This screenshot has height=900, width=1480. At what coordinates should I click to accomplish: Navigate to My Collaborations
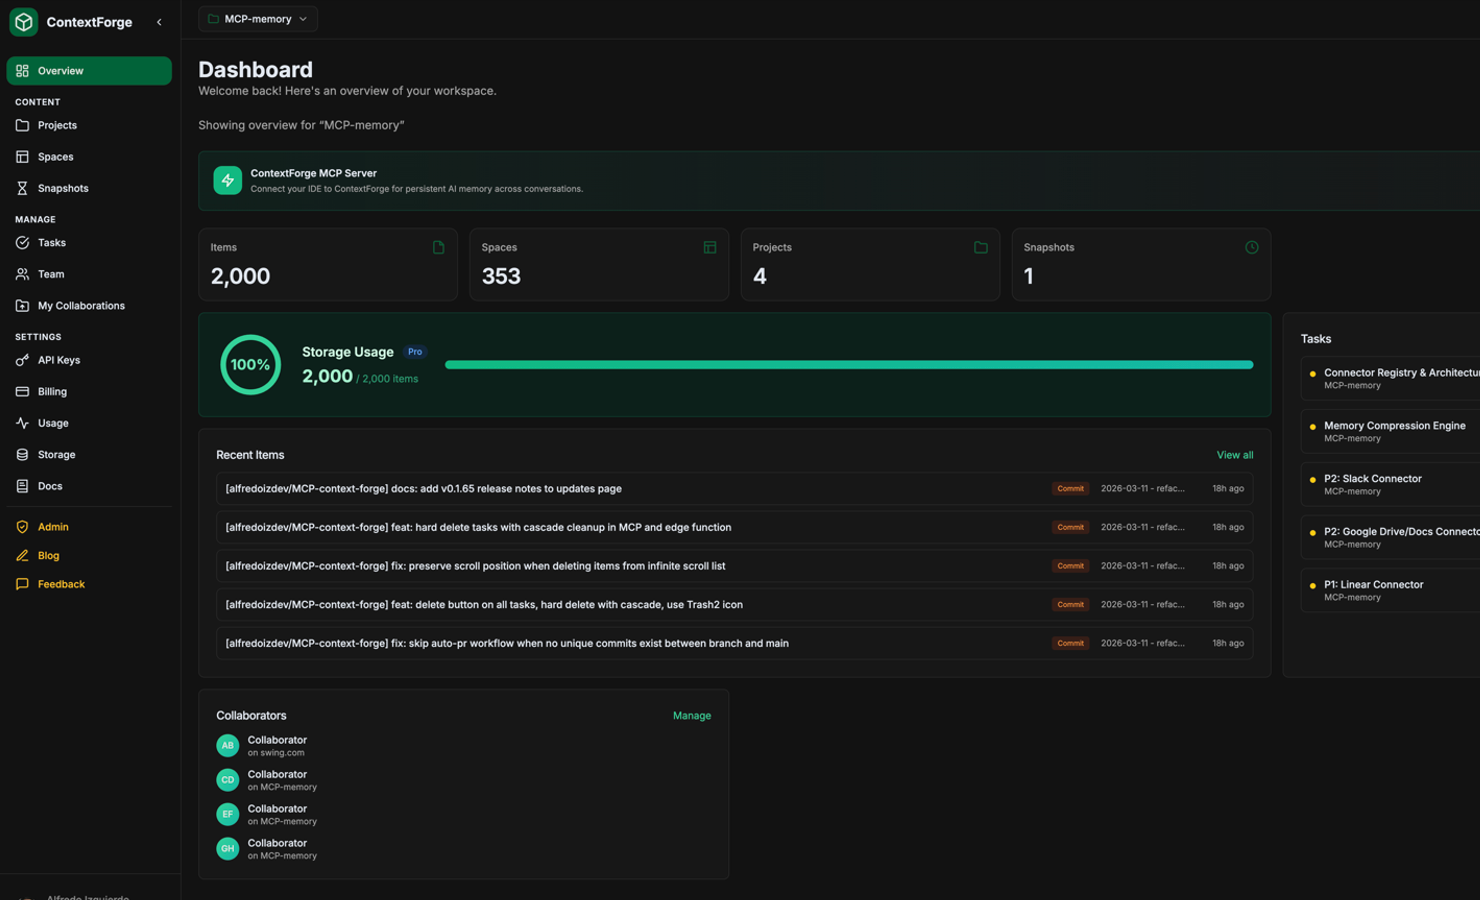pyautogui.click(x=81, y=305)
